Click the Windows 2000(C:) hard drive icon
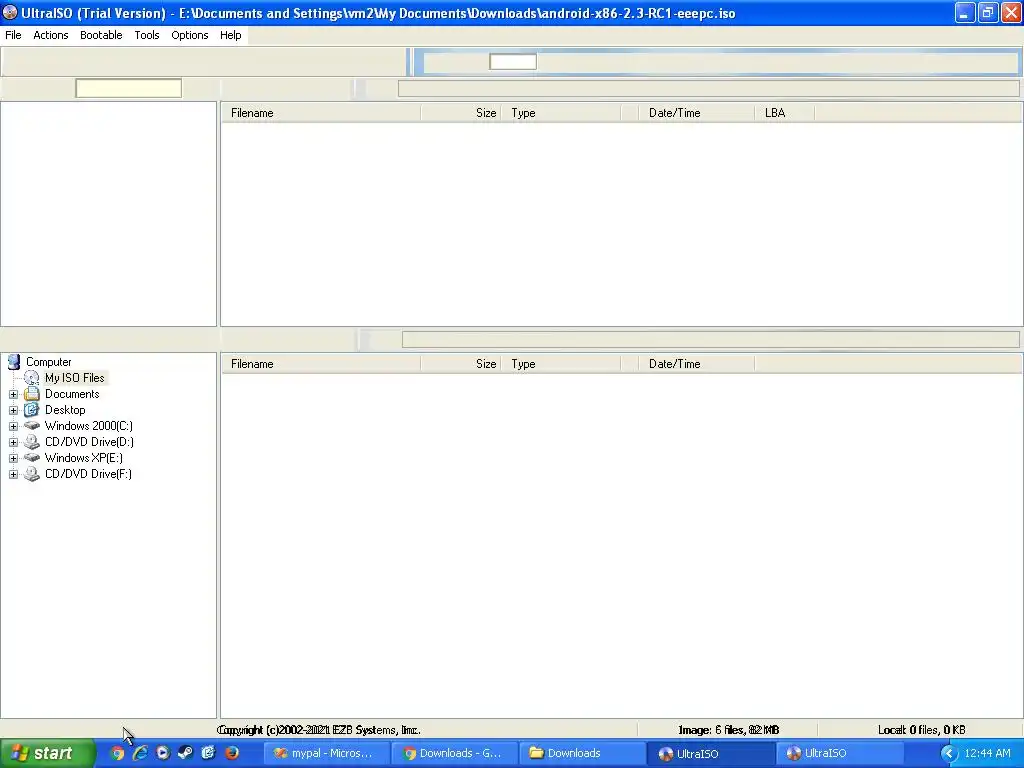 click(x=31, y=426)
